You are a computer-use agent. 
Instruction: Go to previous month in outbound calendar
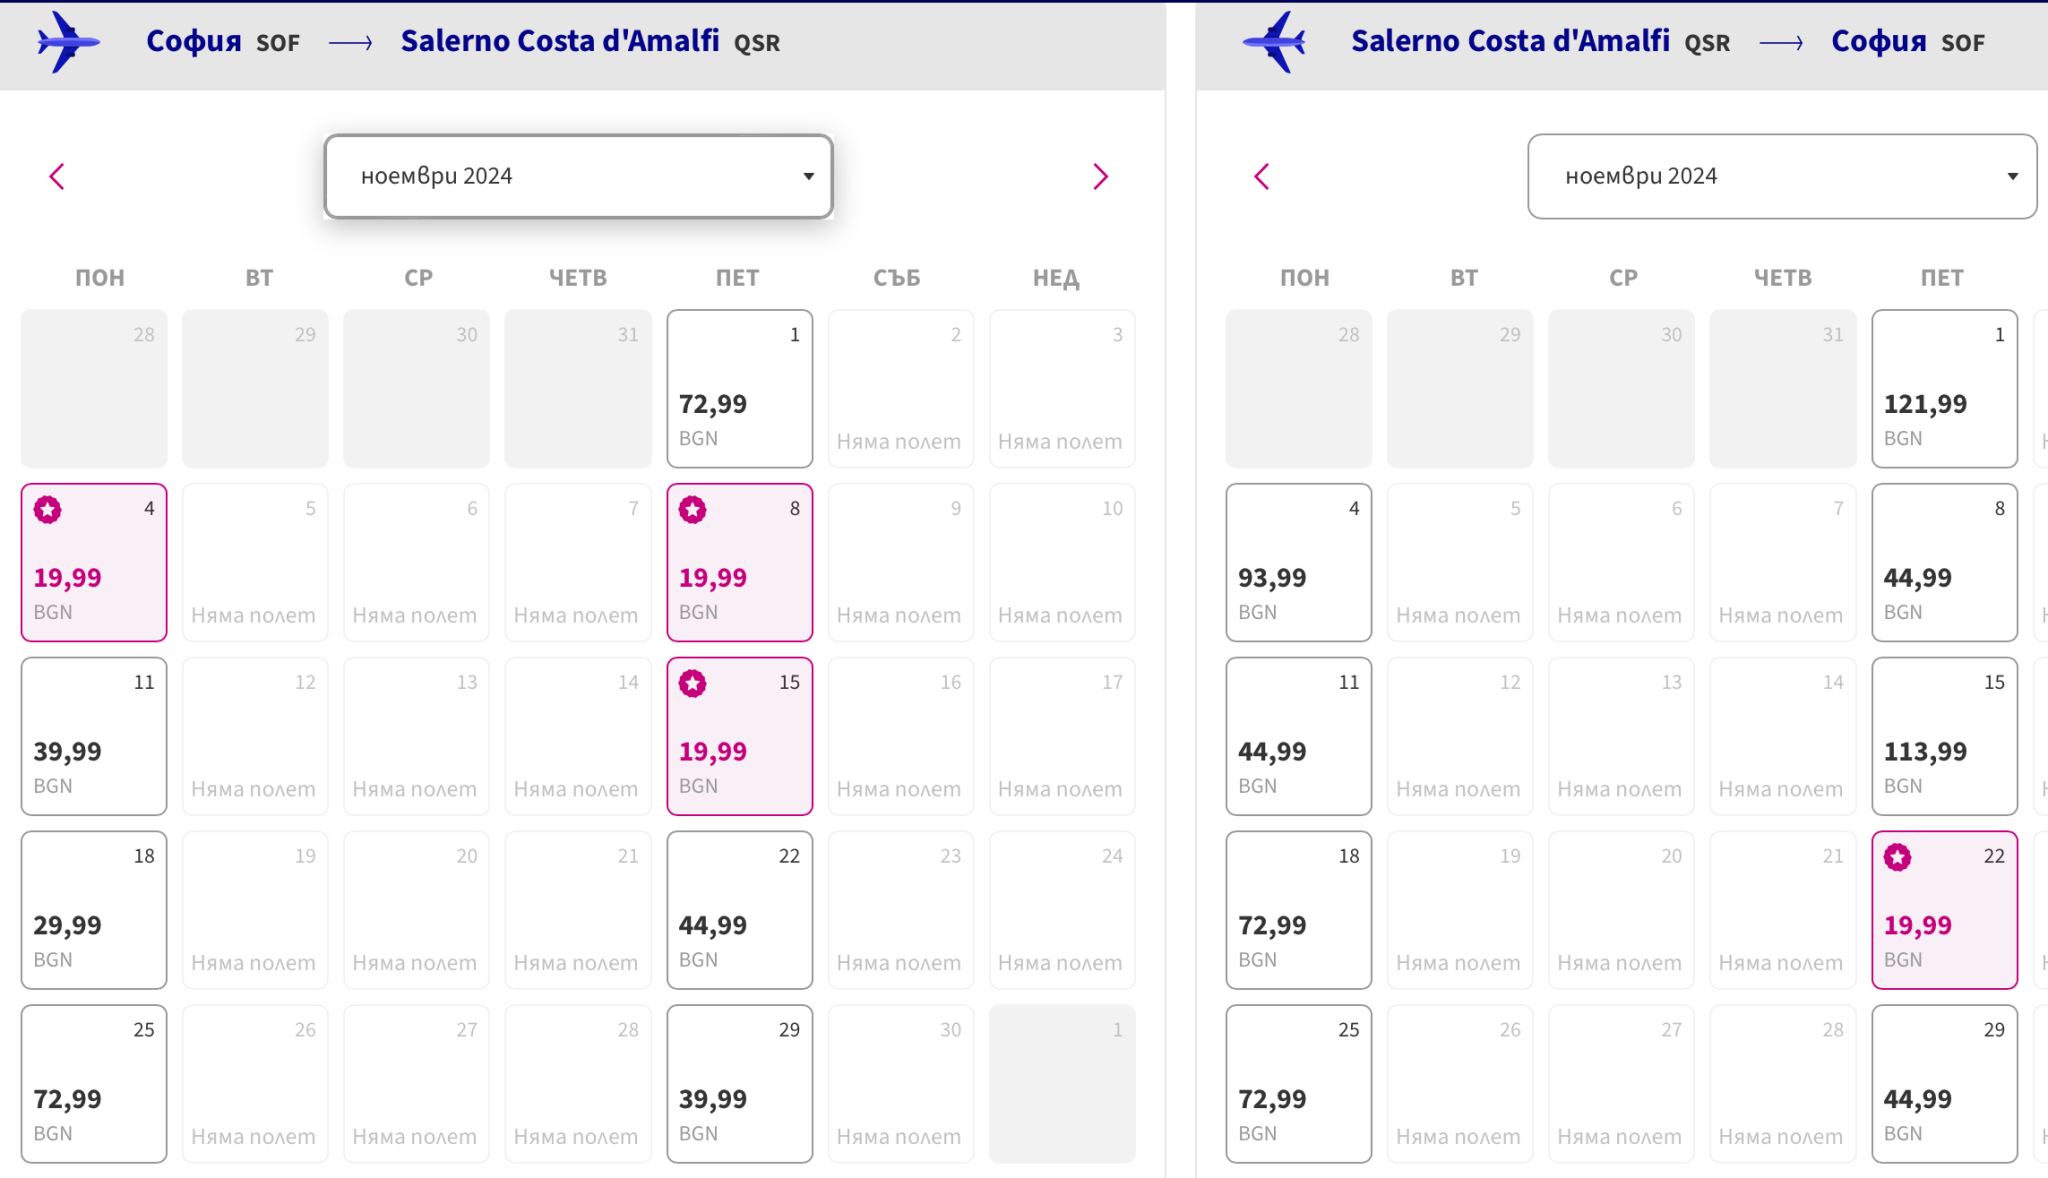[x=57, y=177]
